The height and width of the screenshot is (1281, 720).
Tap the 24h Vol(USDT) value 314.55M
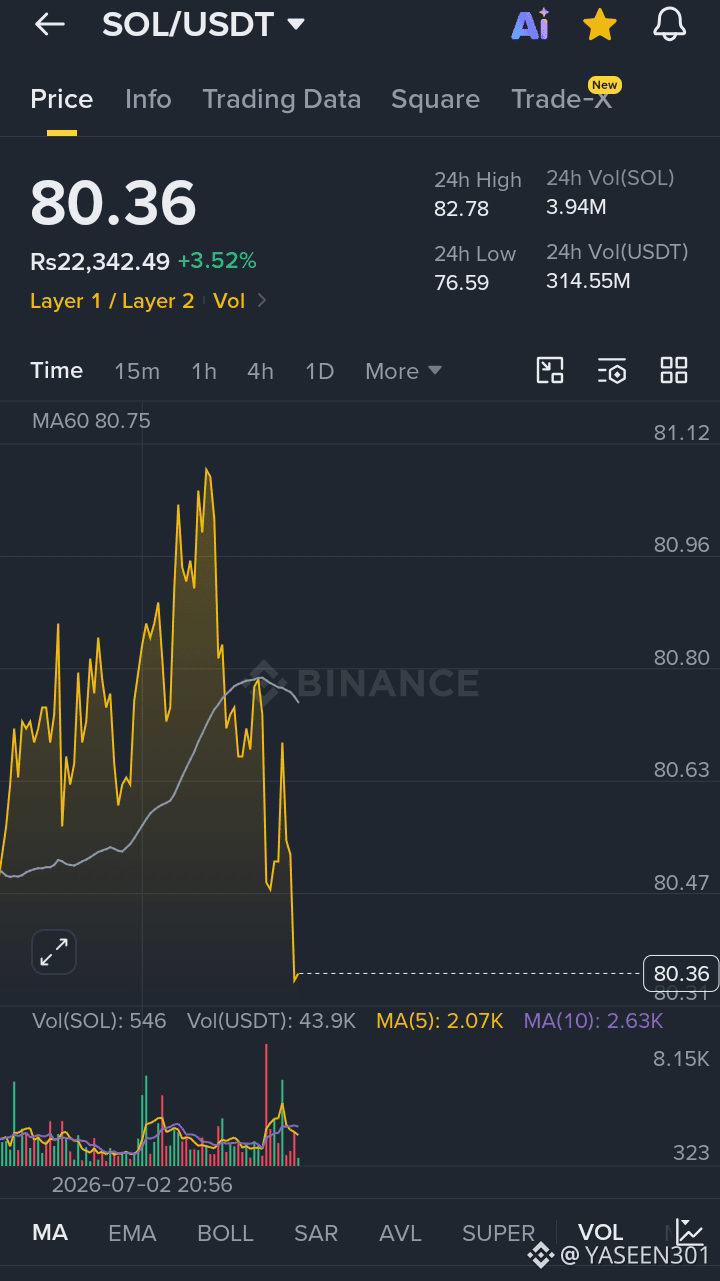(x=588, y=281)
